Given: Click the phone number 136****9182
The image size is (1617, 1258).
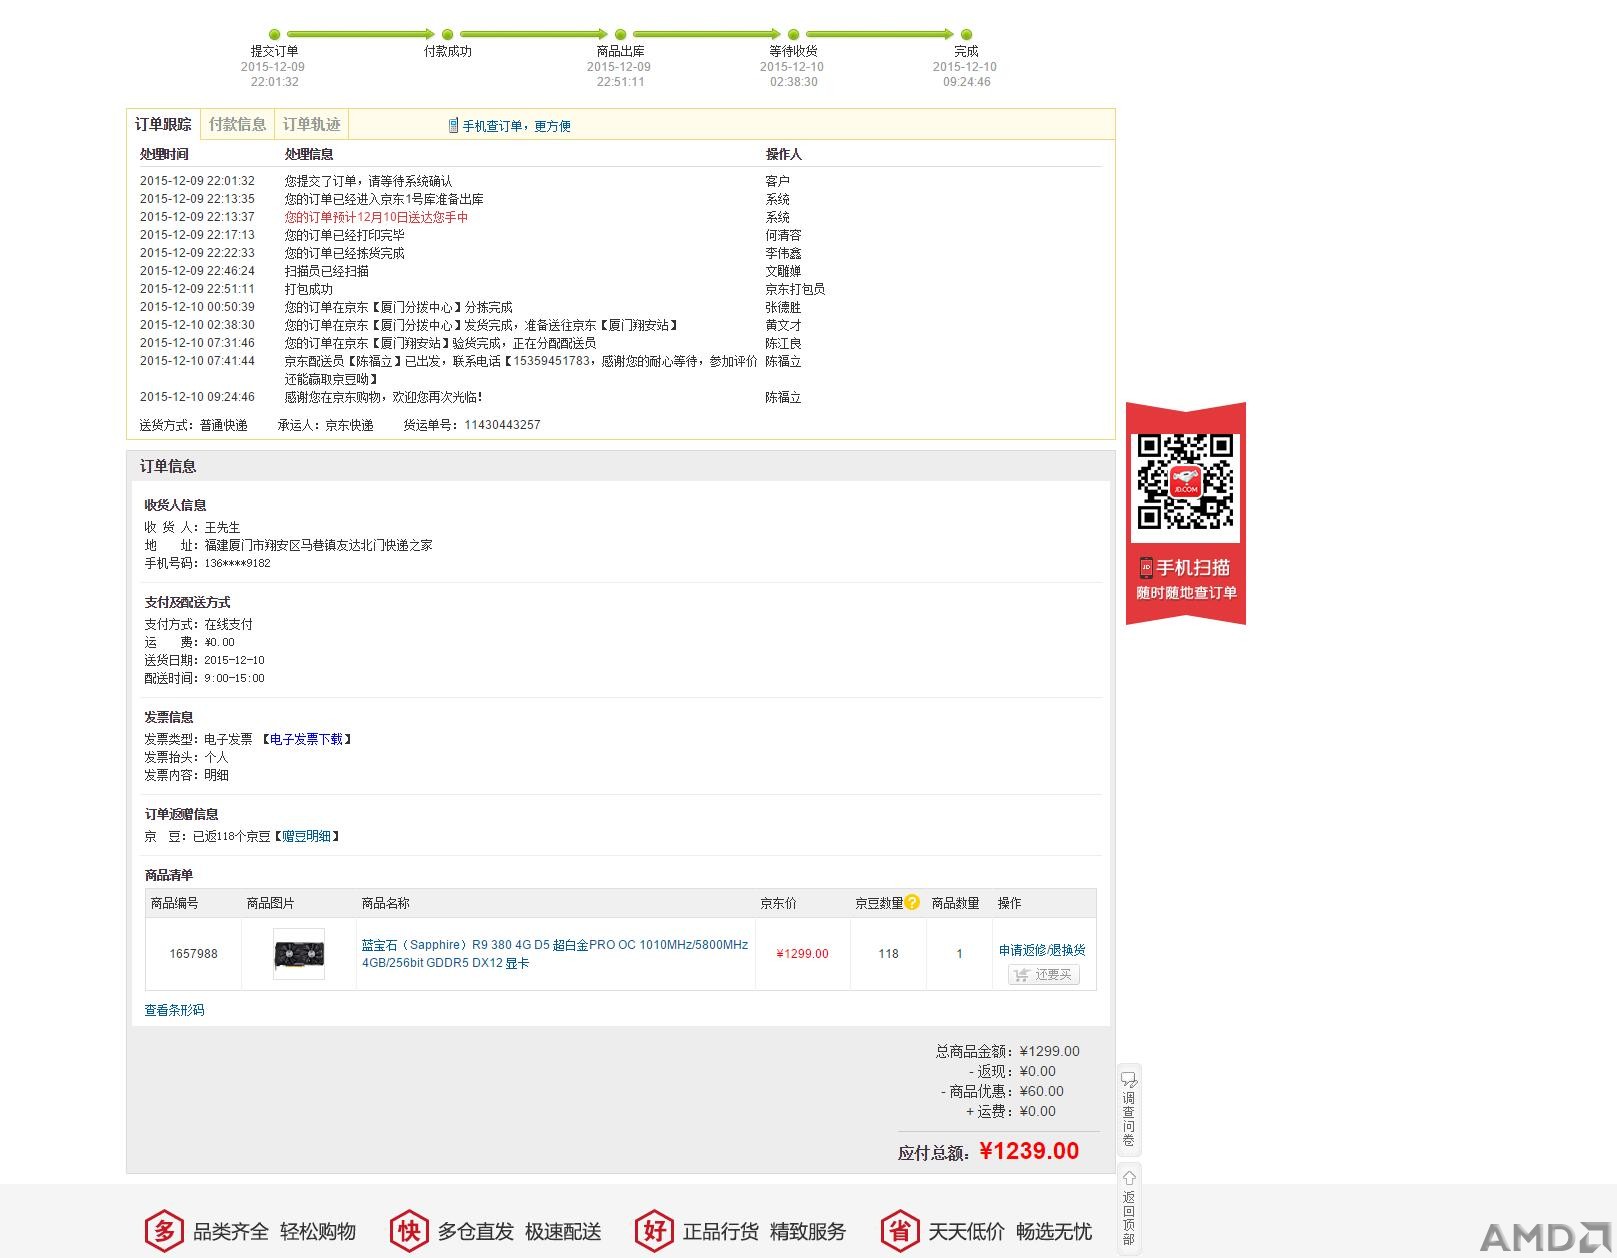Looking at the screenshot, I should 237,563.
